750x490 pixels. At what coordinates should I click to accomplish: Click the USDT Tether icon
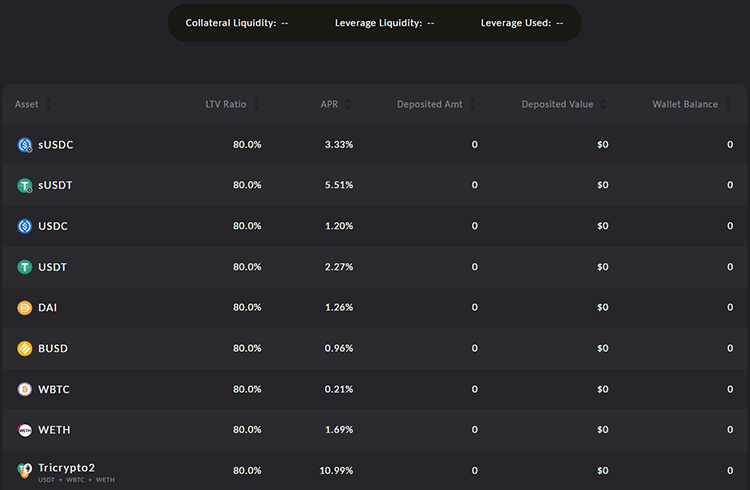coord(25,267)
